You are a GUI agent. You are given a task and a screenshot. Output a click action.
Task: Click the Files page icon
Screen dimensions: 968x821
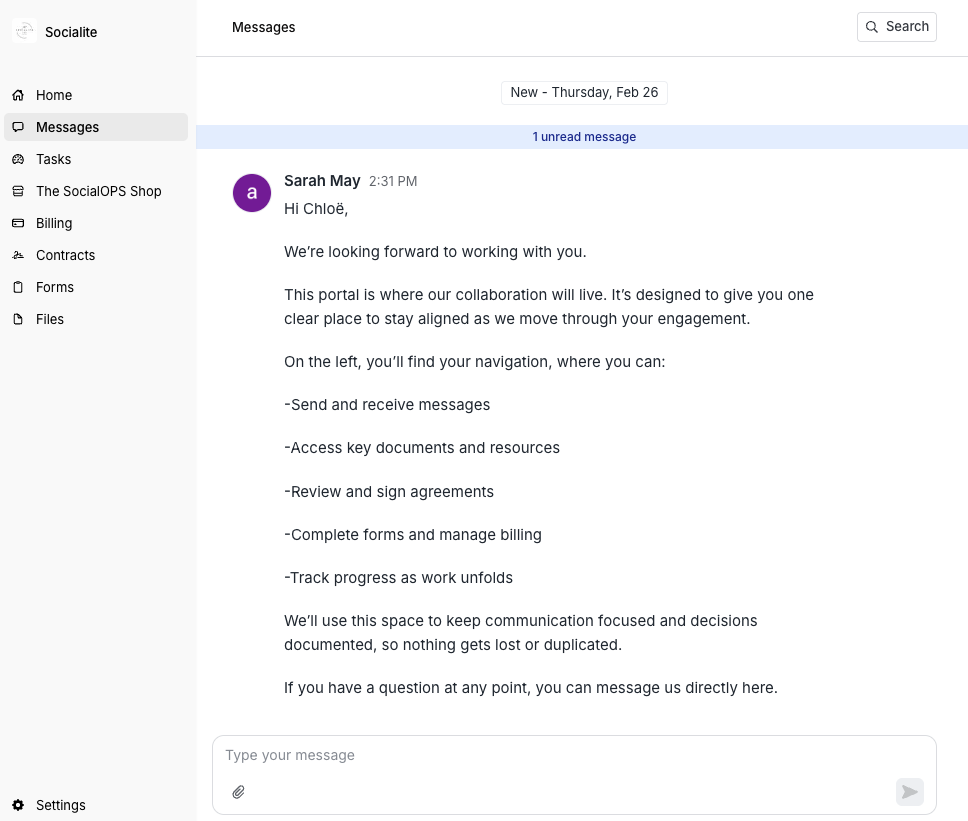point(18,319)
